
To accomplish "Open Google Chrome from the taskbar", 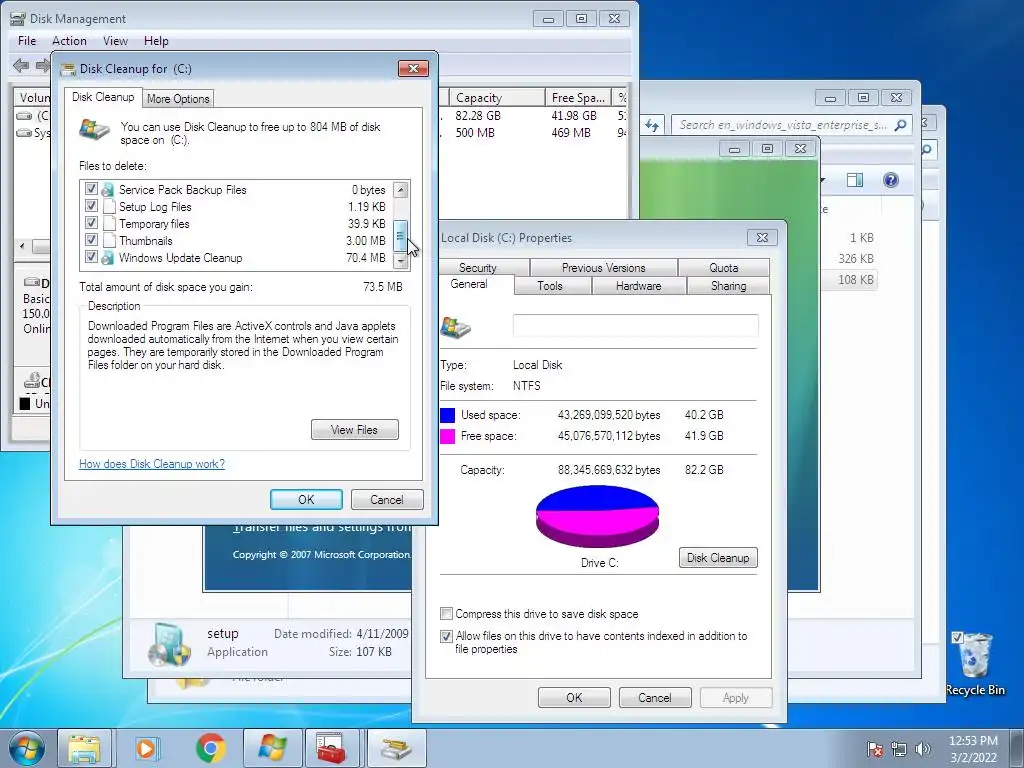I will [210, 748].
